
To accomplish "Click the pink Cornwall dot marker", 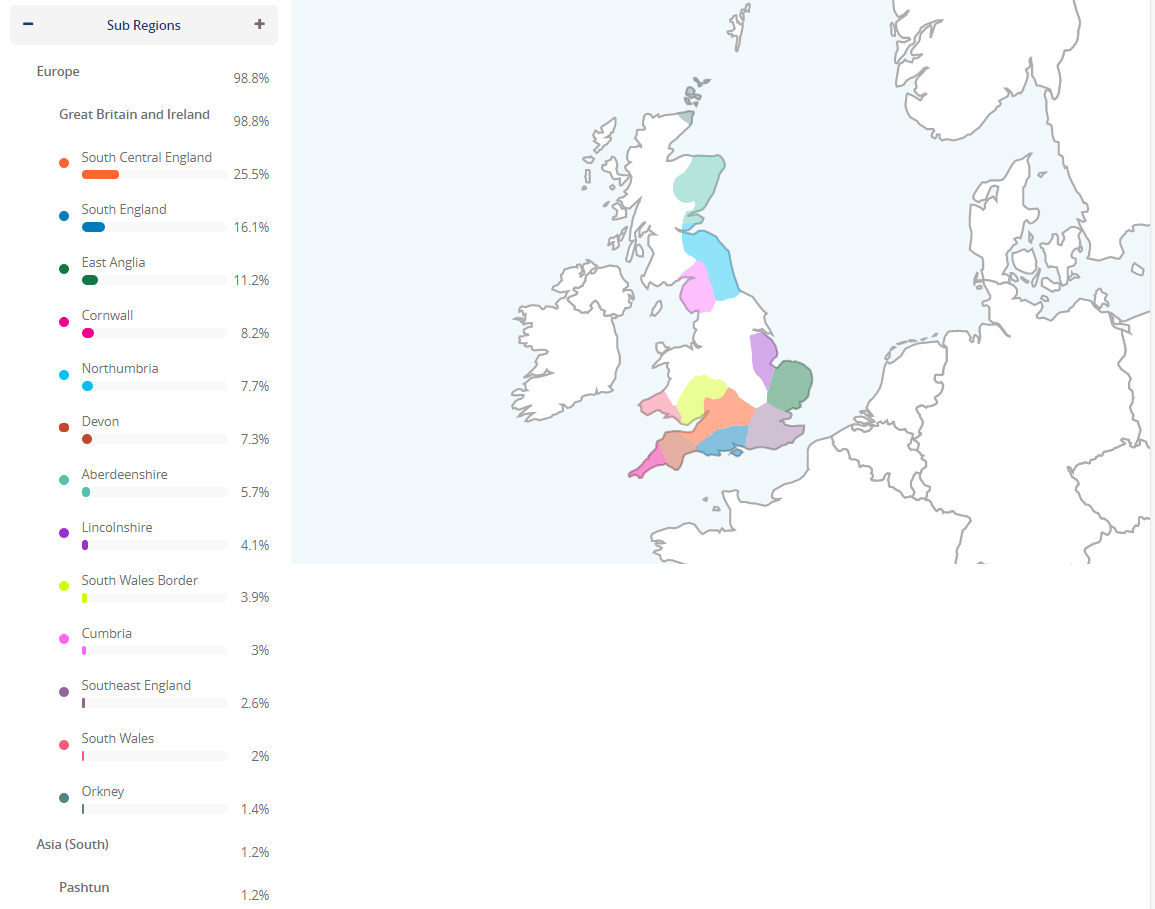I will tap(64, 320).
